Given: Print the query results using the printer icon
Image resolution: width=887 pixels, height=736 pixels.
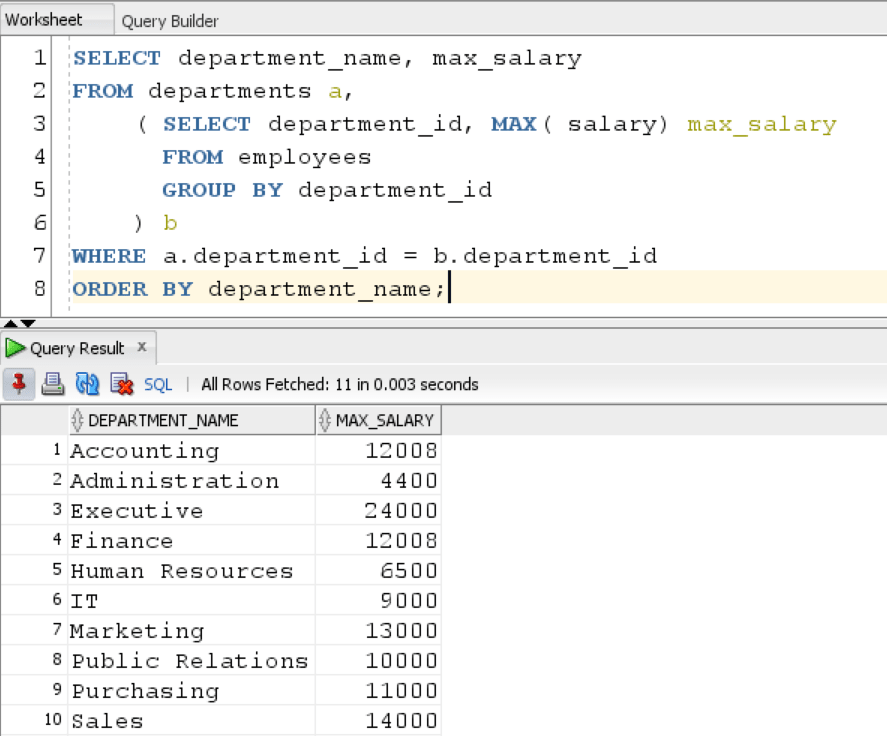Looking at the screenshot, I should pyautogui.click(x=54, y=384).
